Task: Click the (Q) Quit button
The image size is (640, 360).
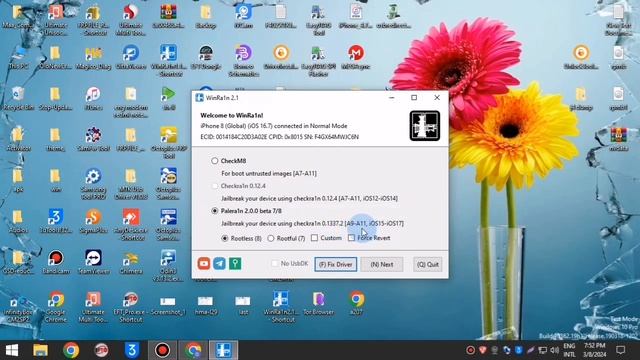Action: point(427,264)
